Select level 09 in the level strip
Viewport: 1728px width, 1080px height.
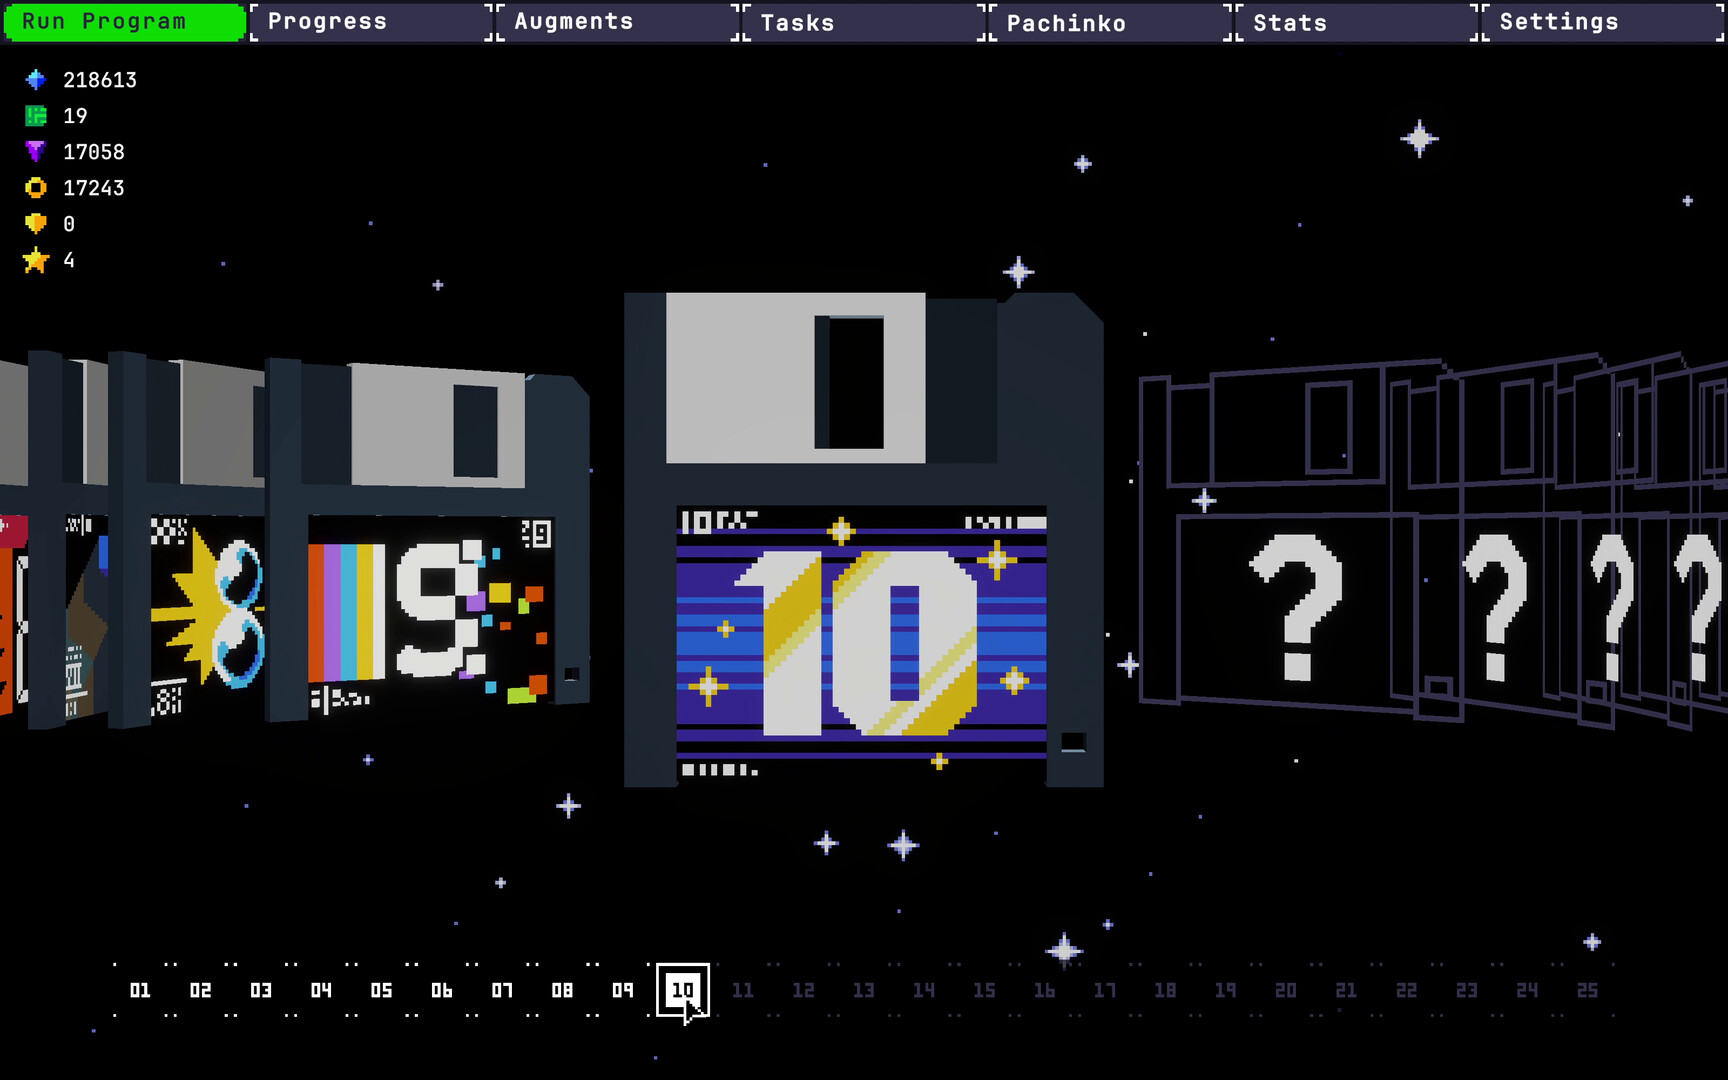click(623, 989)
